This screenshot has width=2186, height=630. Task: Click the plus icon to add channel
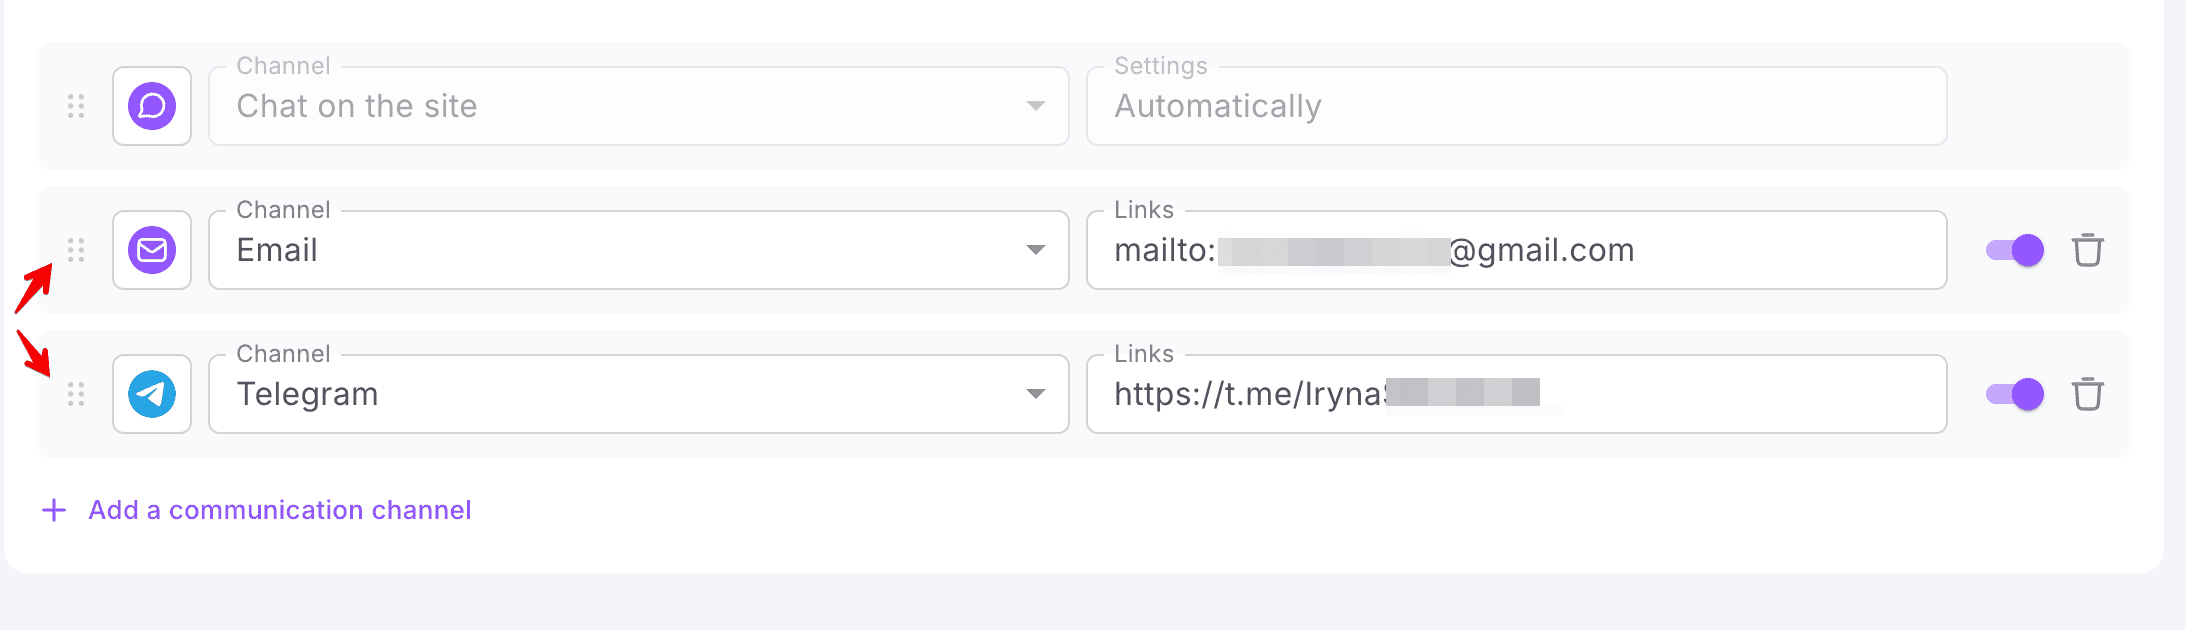[x=54, y=510]
